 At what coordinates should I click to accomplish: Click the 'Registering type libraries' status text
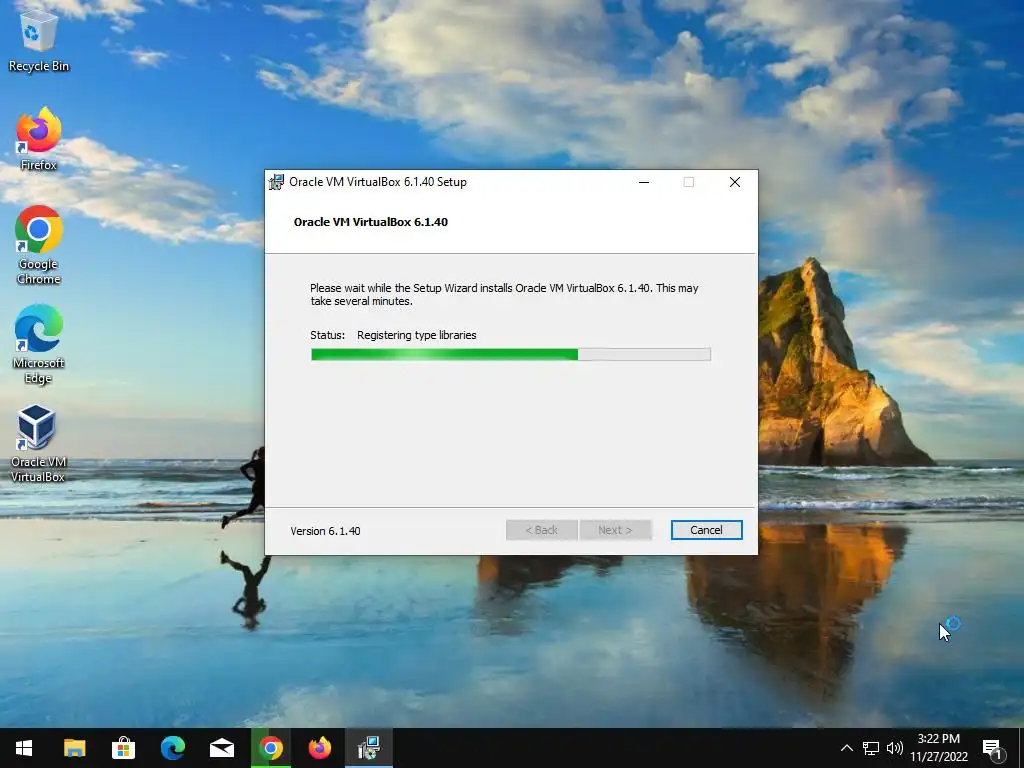(x=417, y=335)
